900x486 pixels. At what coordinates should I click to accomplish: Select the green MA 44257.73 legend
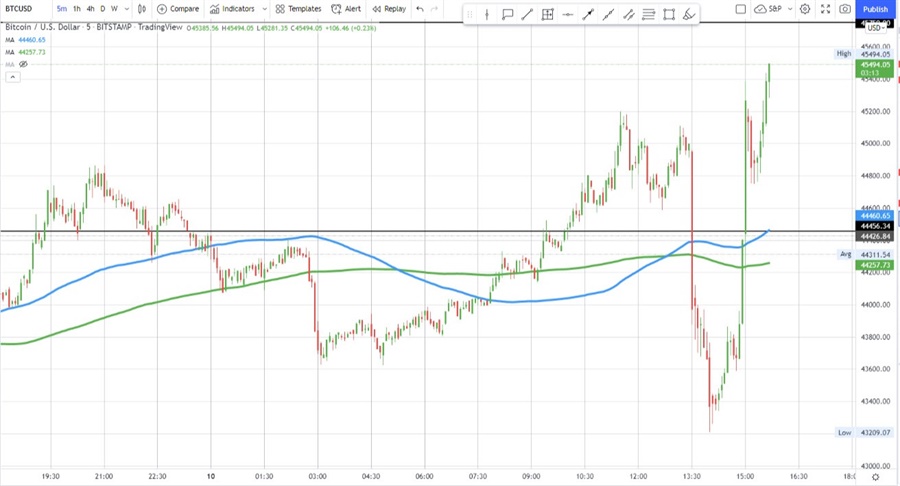(25, 52)
